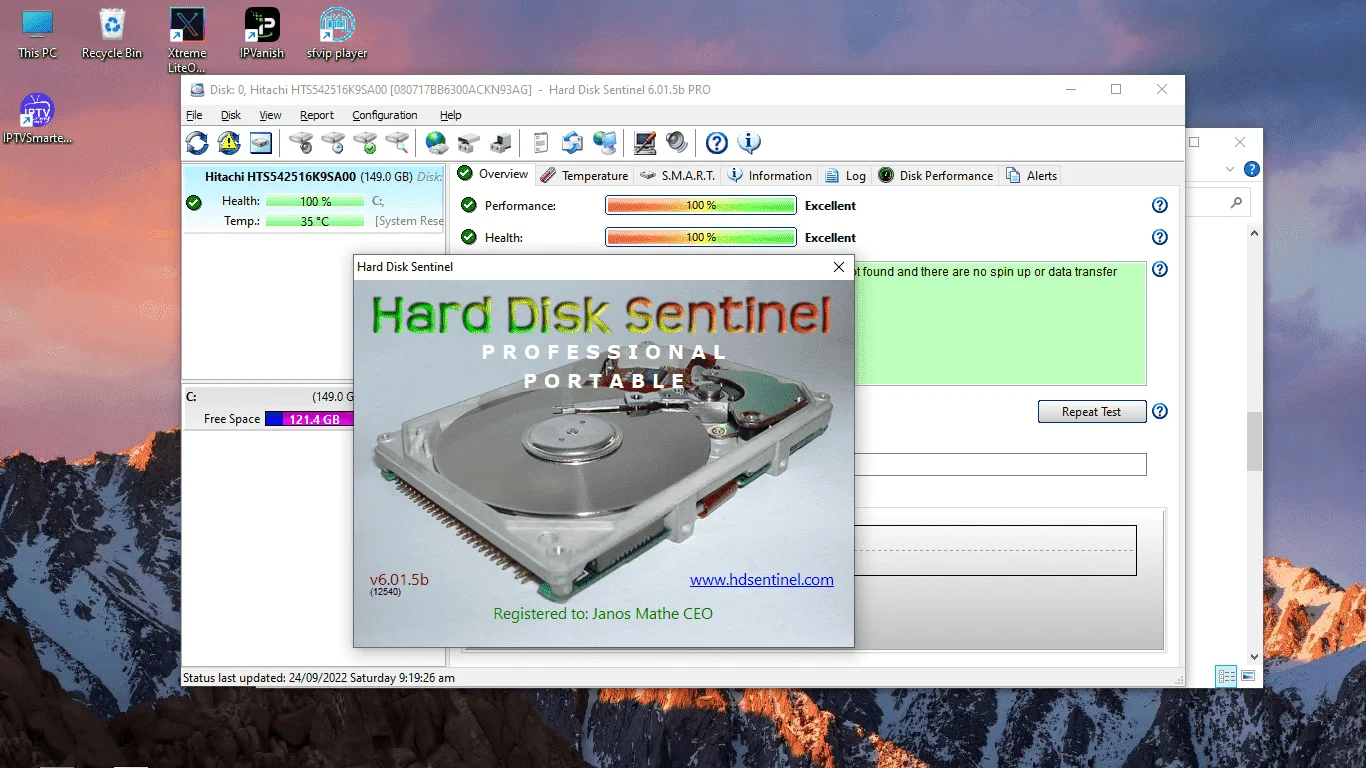Switch to the Disk Performance tab
The image size is (1366, 768).
point(936,175)
